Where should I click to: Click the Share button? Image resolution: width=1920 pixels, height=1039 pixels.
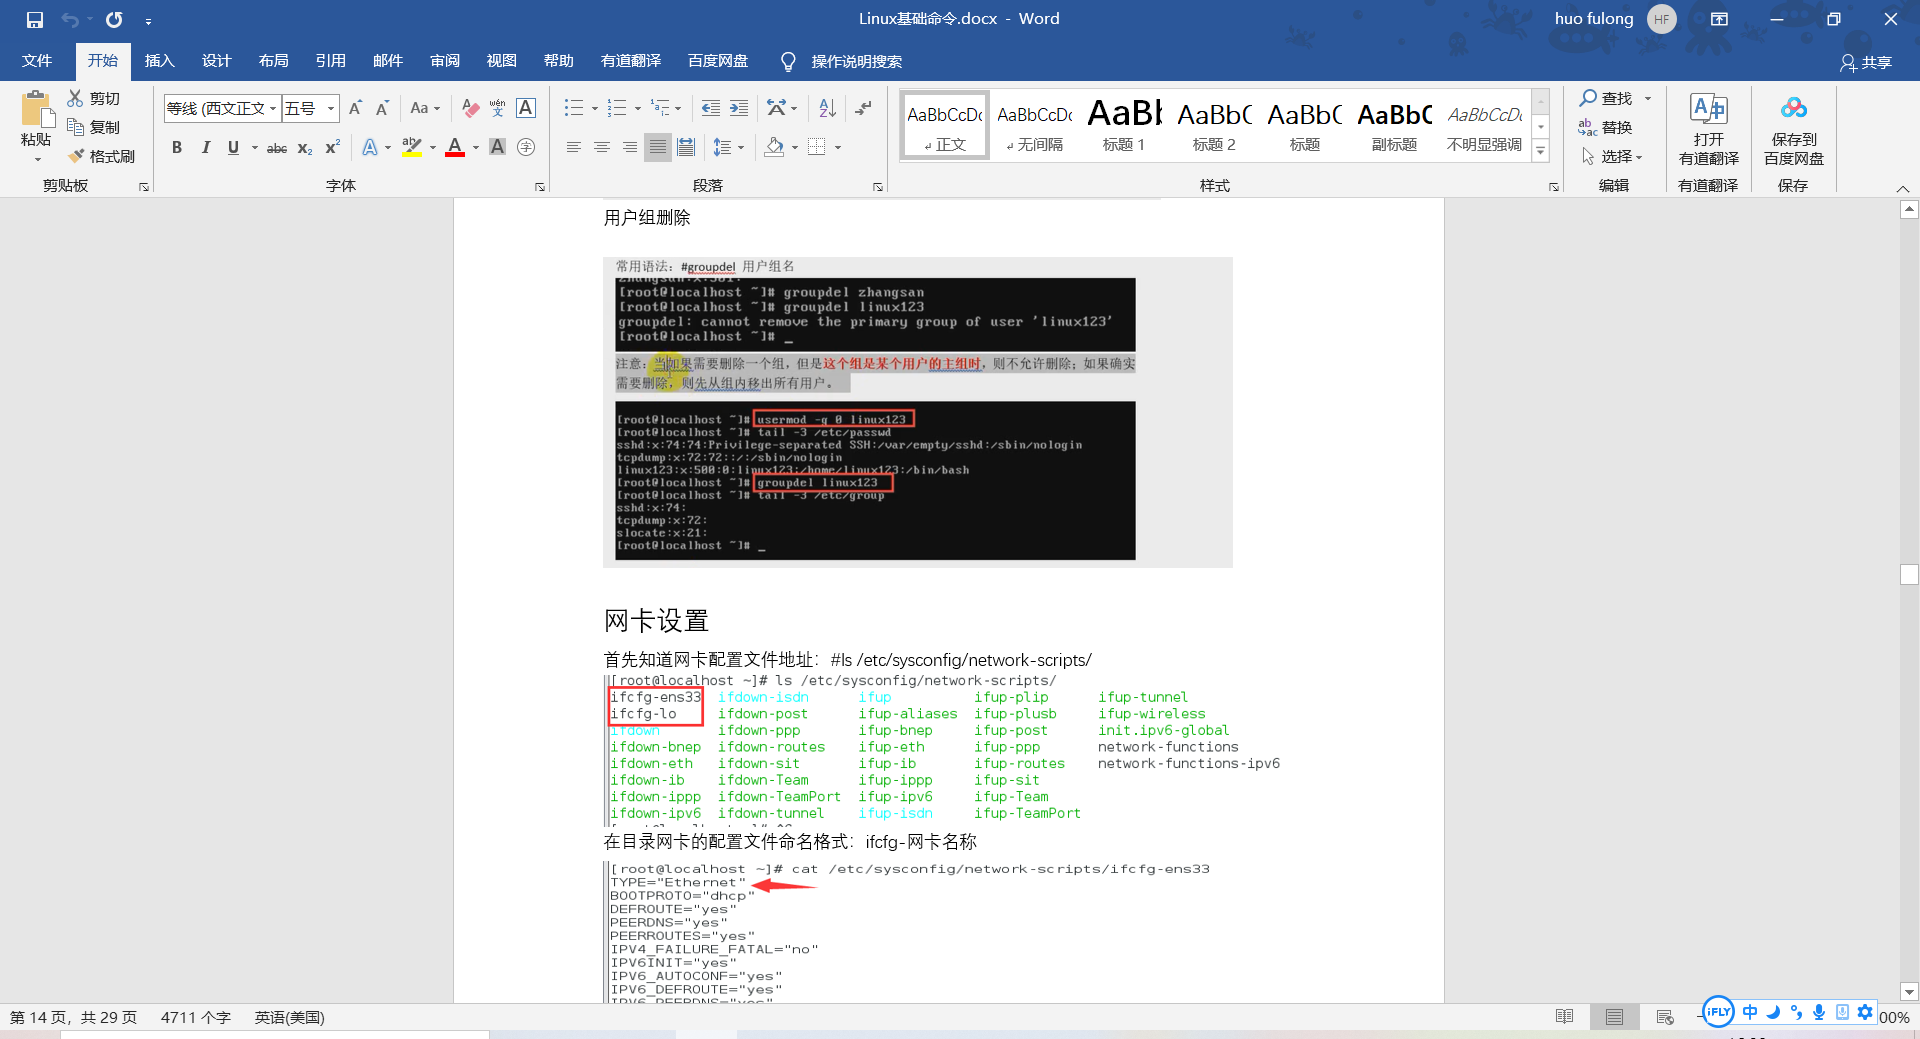tap(1866, 62)
